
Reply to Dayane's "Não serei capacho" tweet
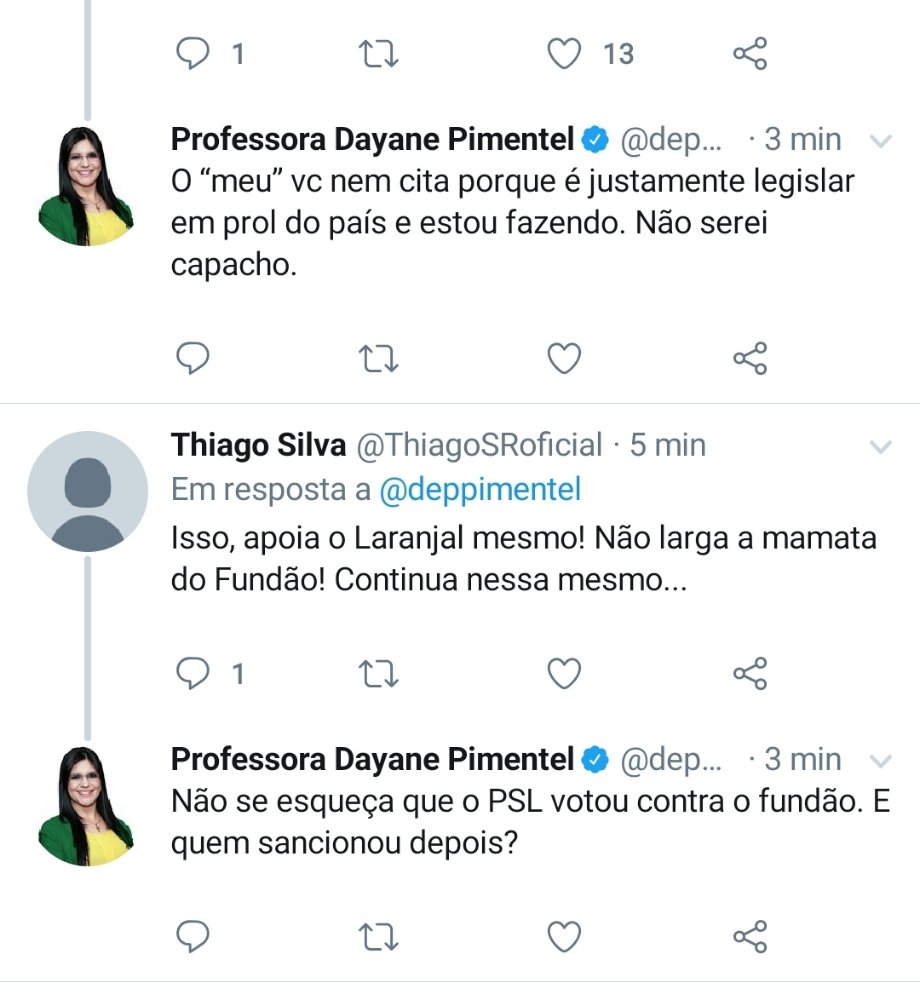tap(192, 358)
